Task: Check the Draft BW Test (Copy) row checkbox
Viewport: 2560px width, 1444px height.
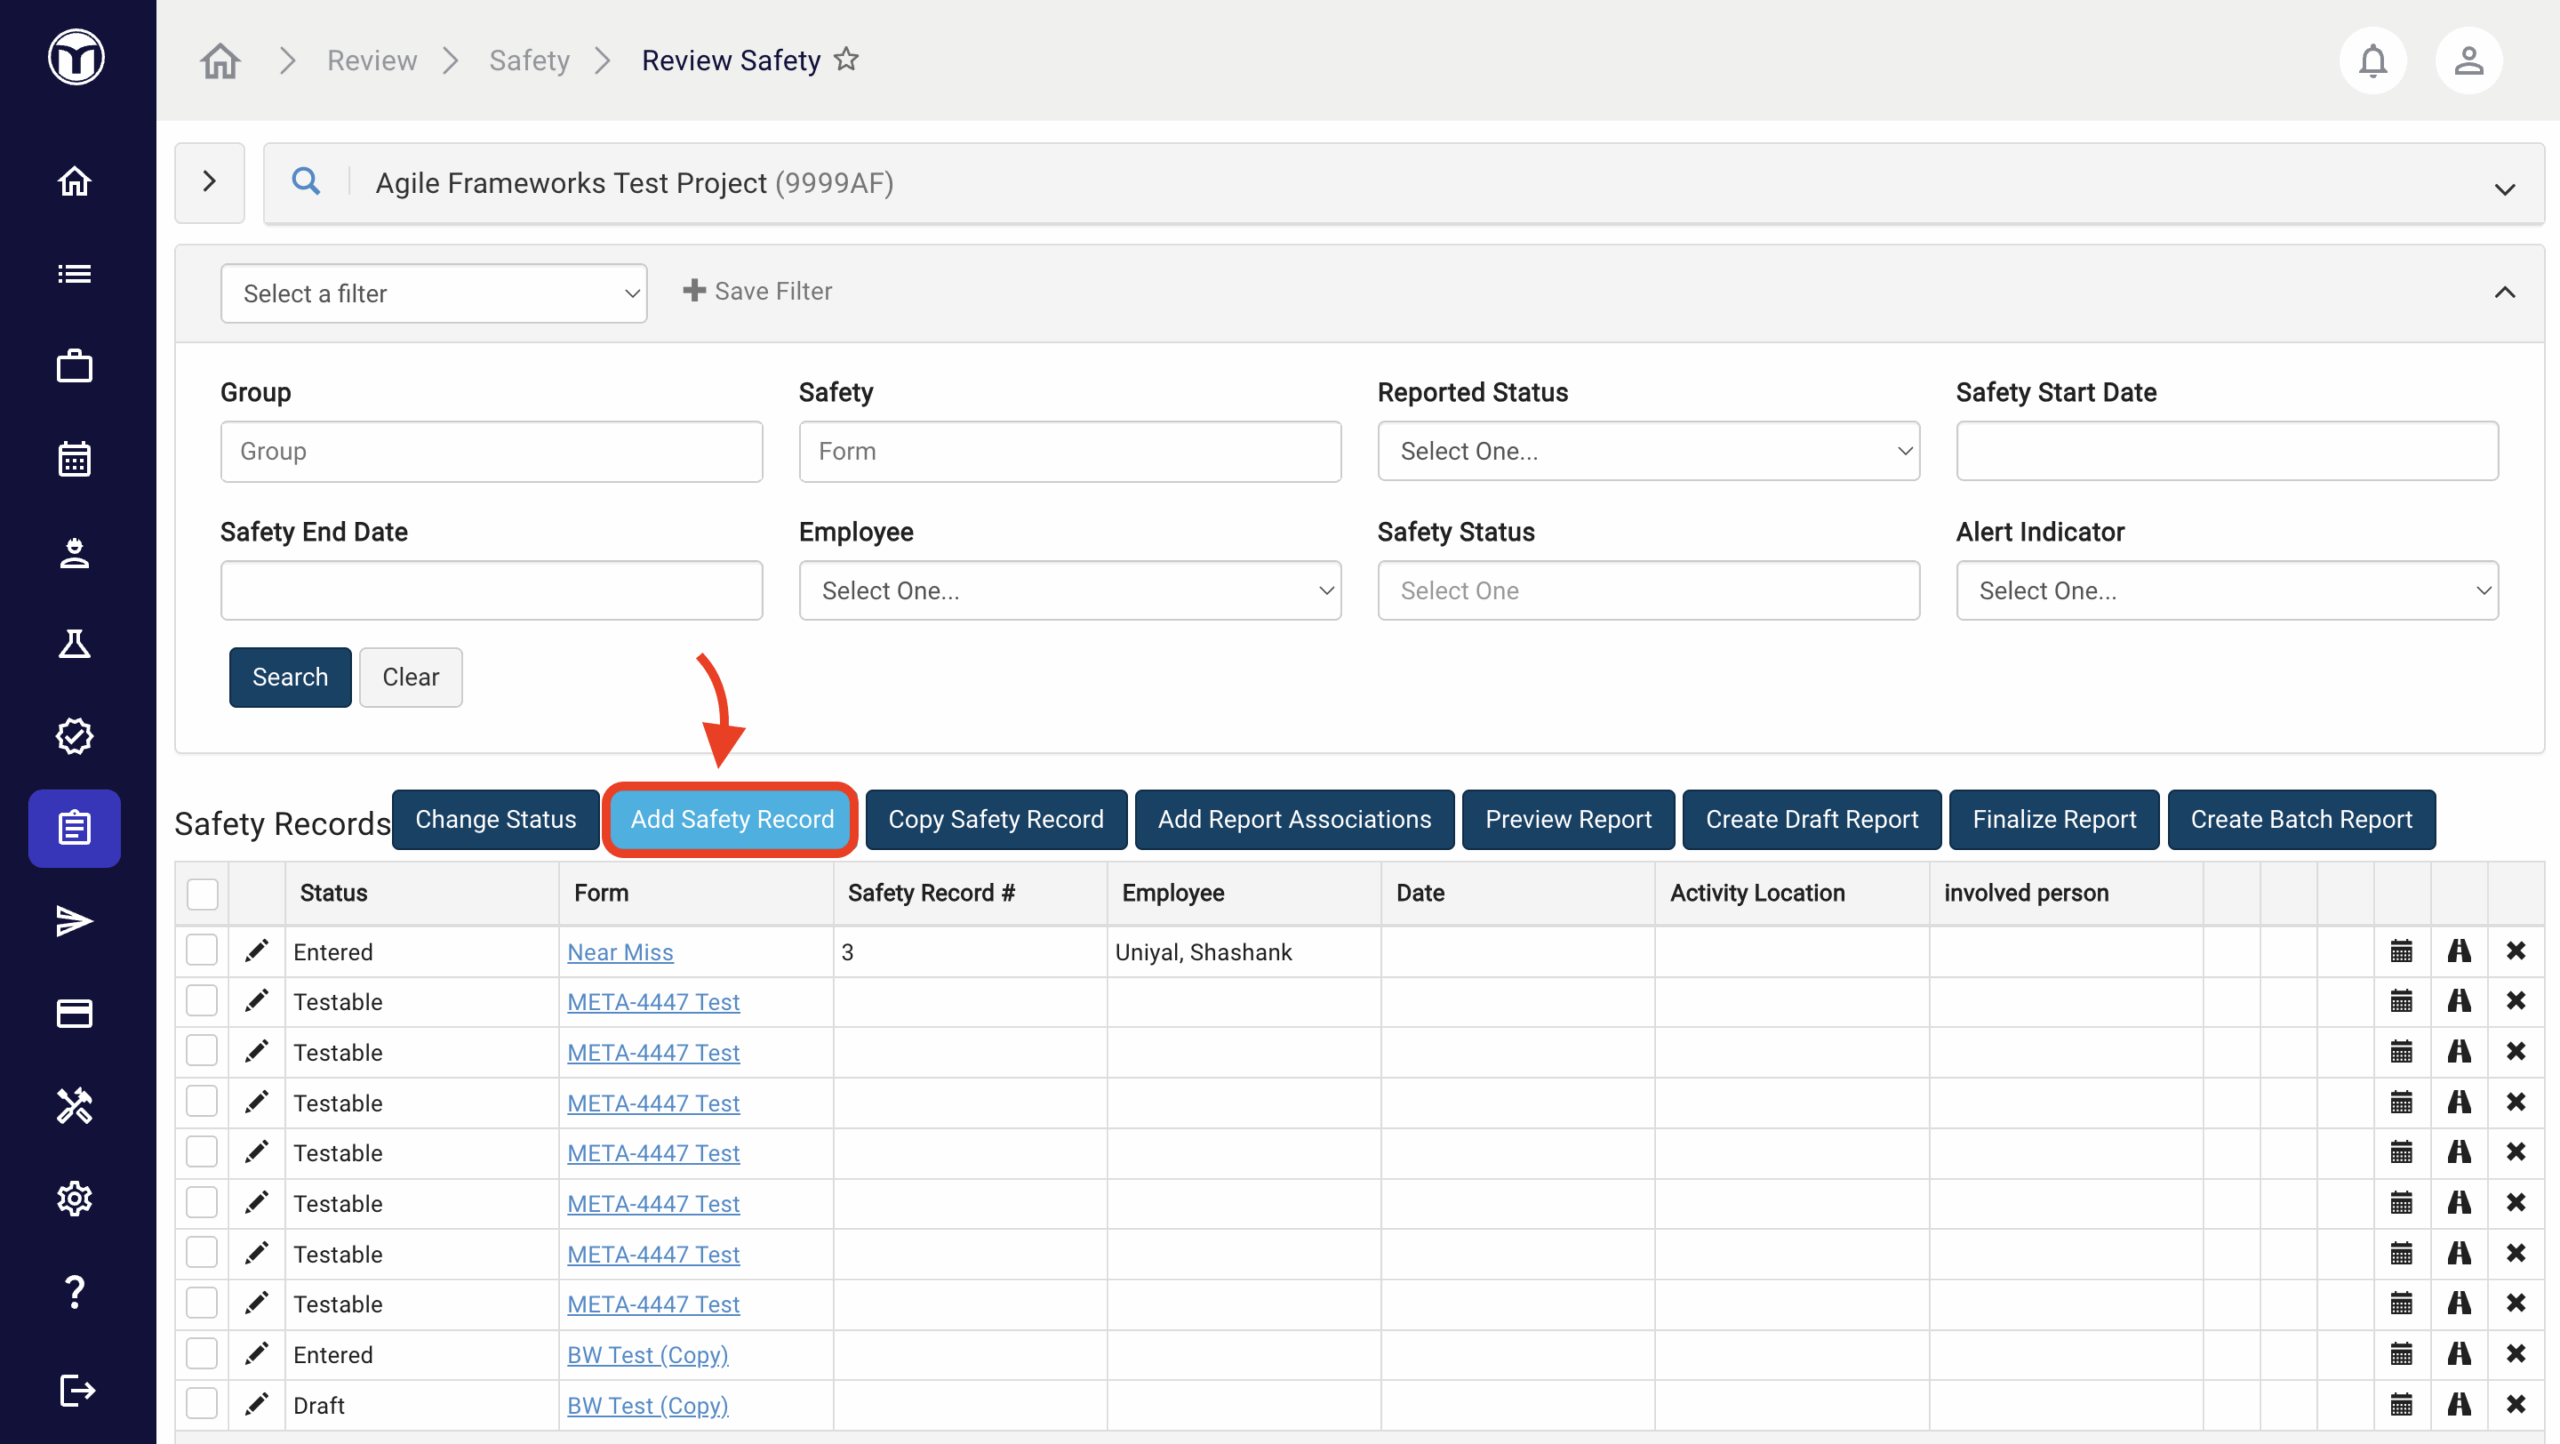Action: click(202, 1405)
